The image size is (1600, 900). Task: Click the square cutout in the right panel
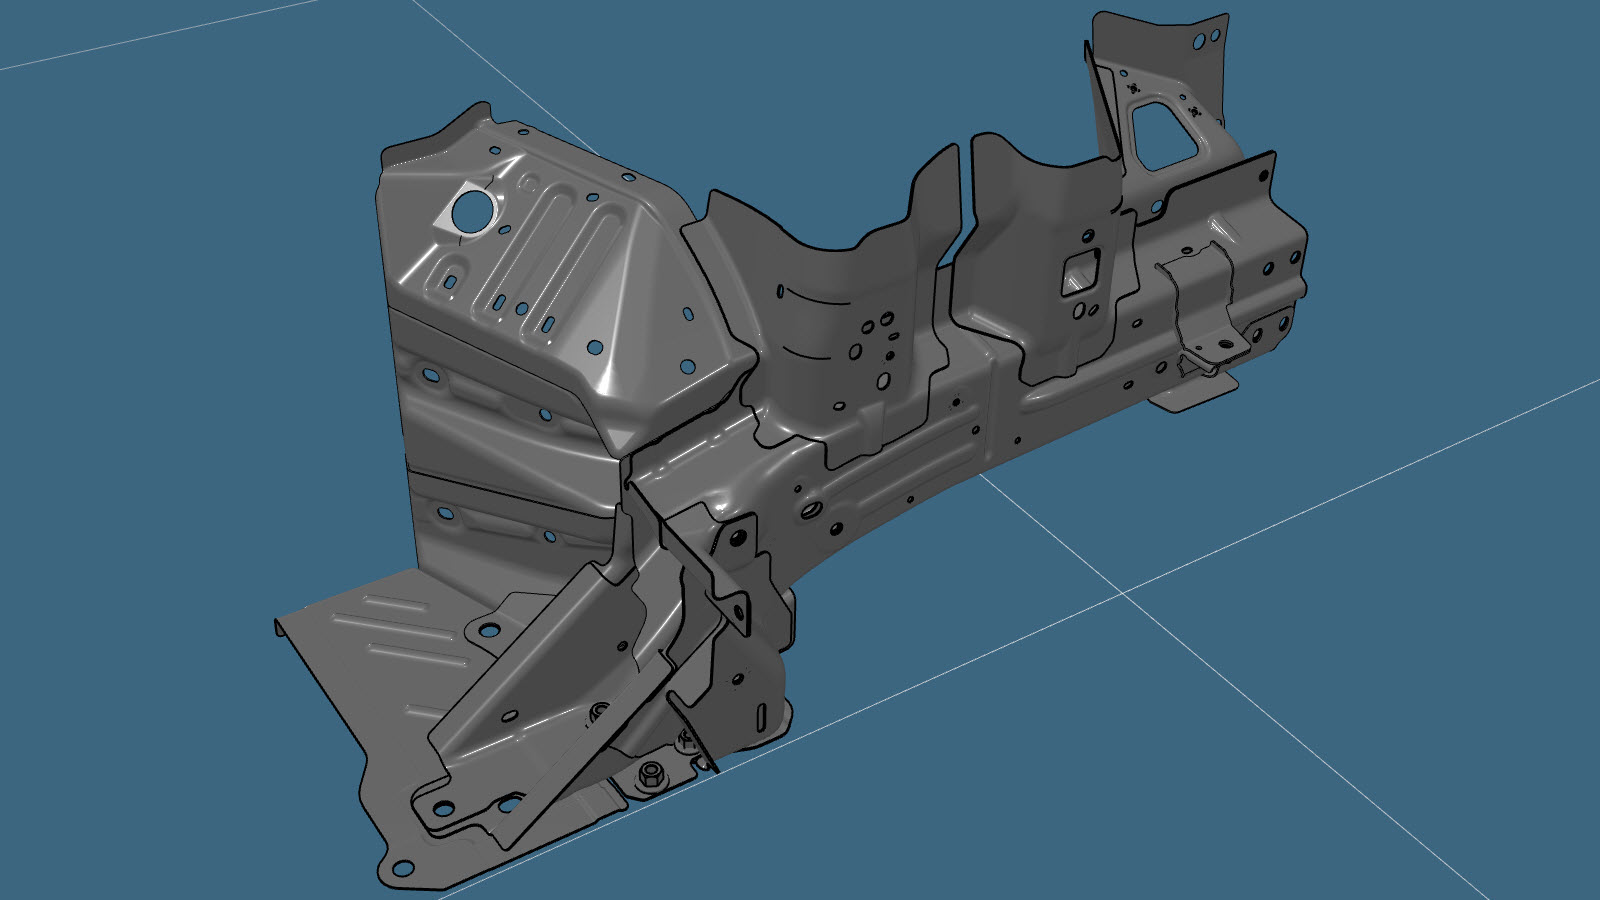tap(1080, 273)
